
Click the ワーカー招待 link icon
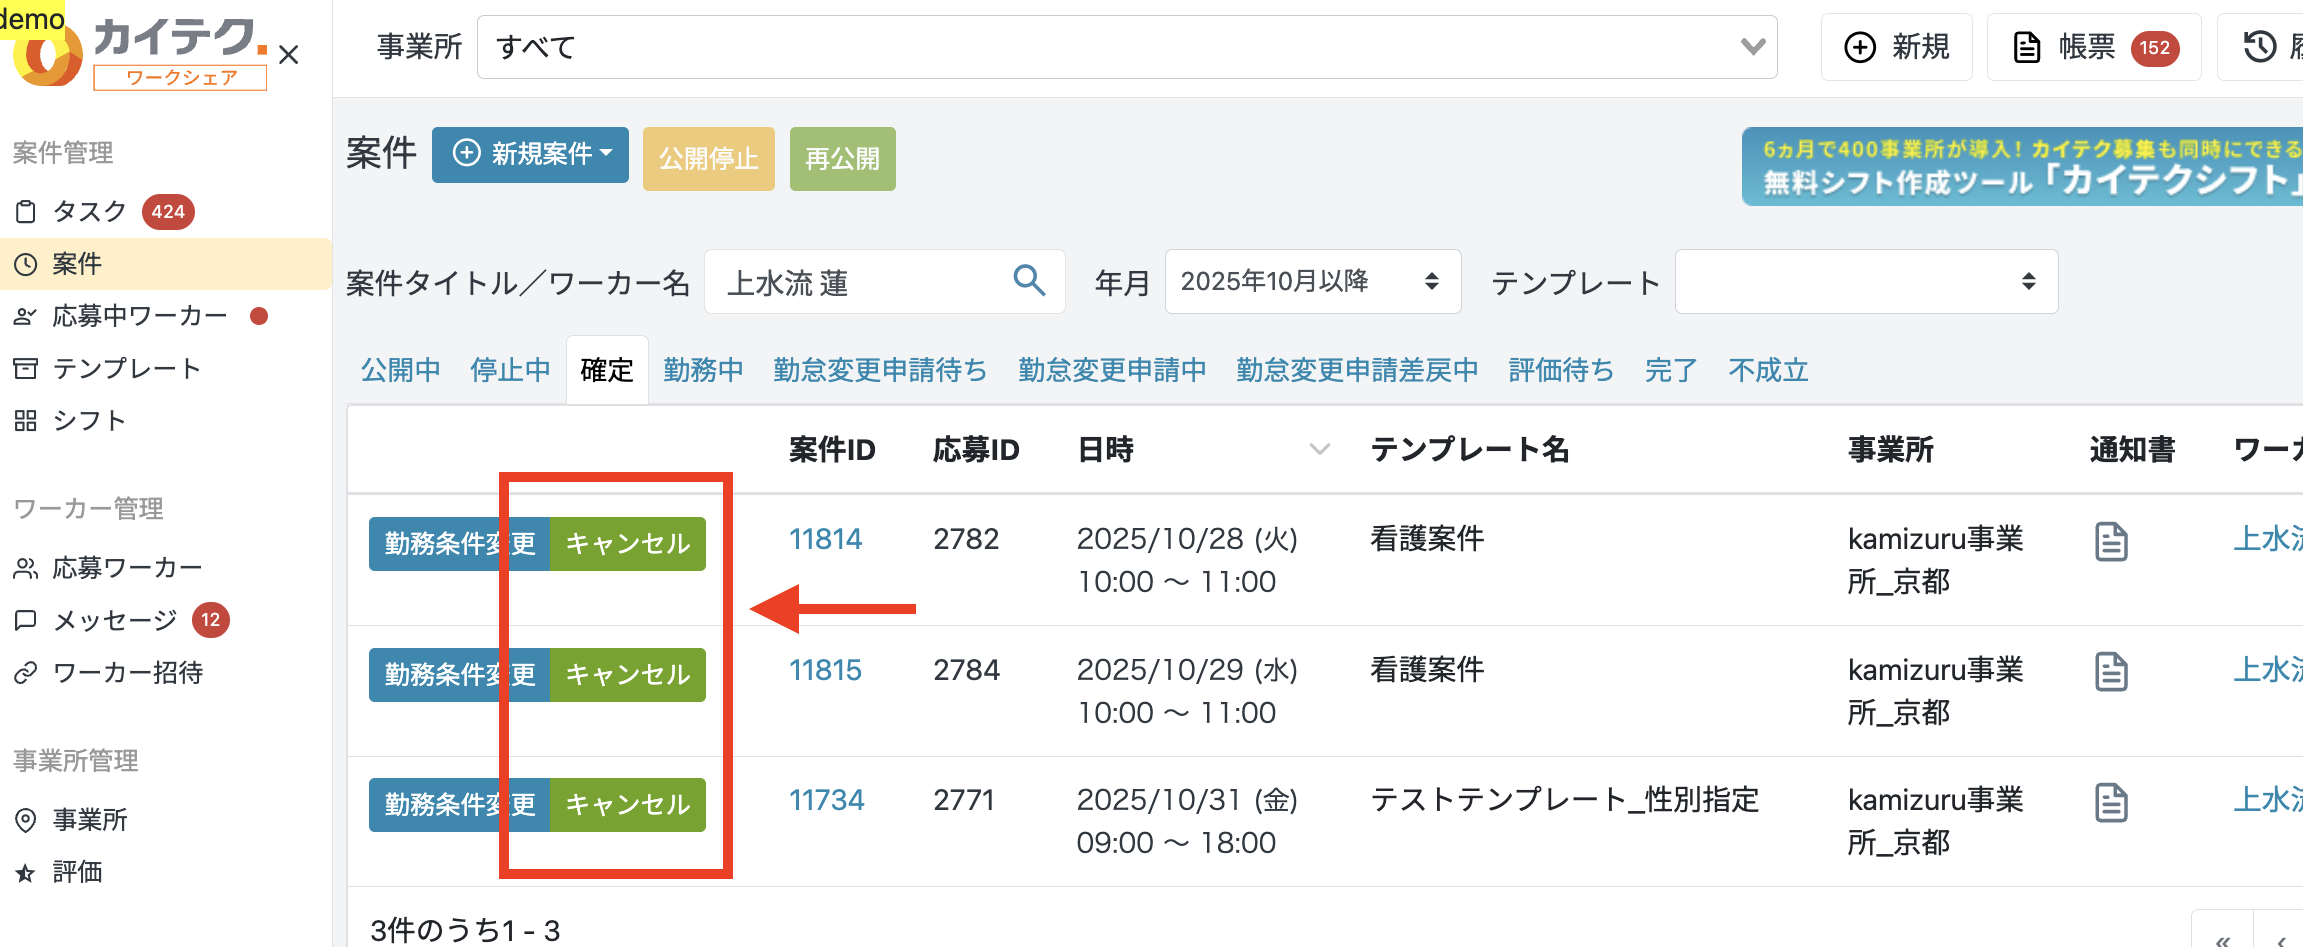click(x=26, y=672)
